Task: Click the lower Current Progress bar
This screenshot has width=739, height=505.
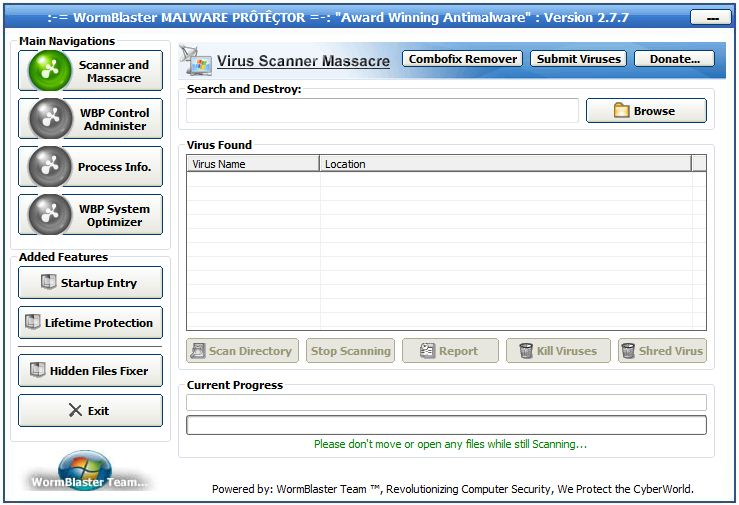Action: pyautogui.click(x=446, y=425)
